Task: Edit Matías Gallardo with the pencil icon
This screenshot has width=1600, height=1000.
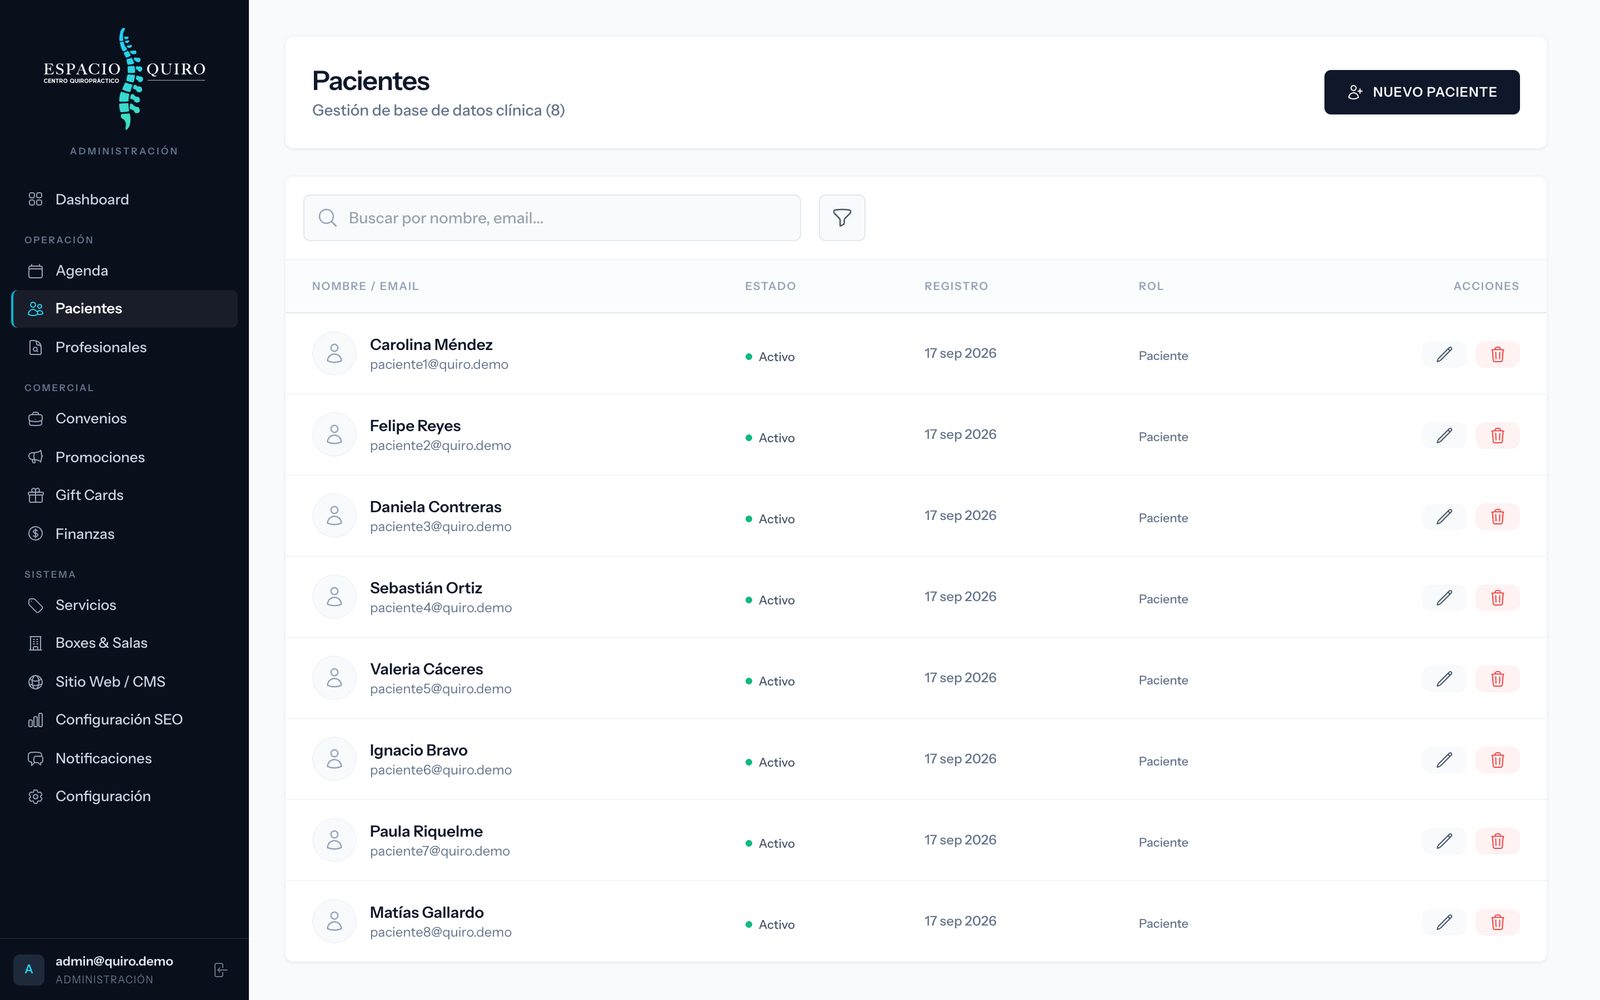Action: [x=1444, y=922]
